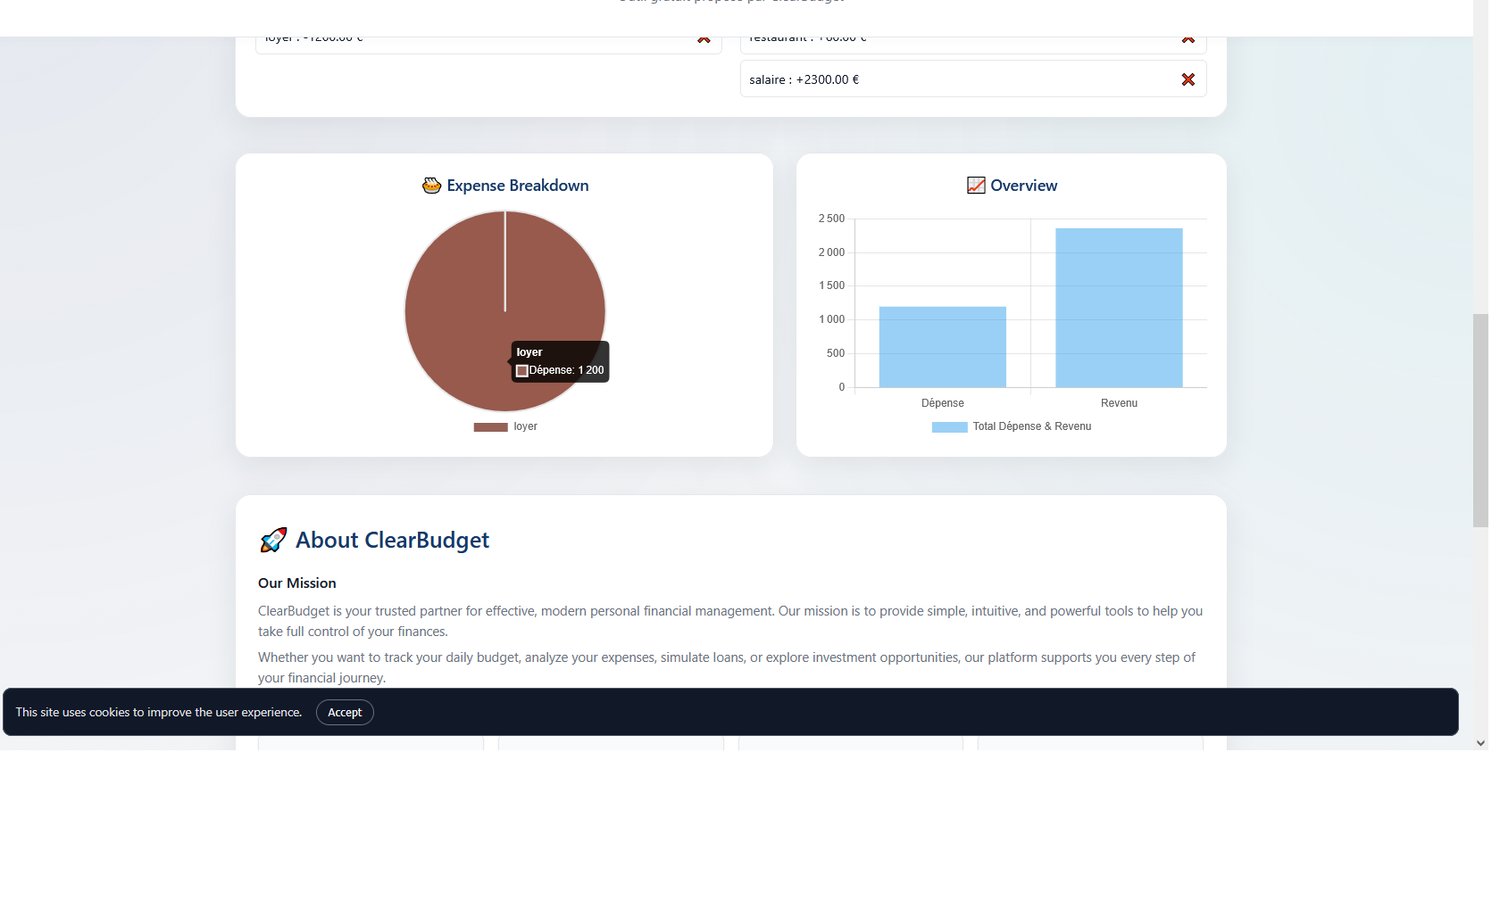
Task: Toggle the Total Dépense & Revenu legend
Action: coord(1011,427)
